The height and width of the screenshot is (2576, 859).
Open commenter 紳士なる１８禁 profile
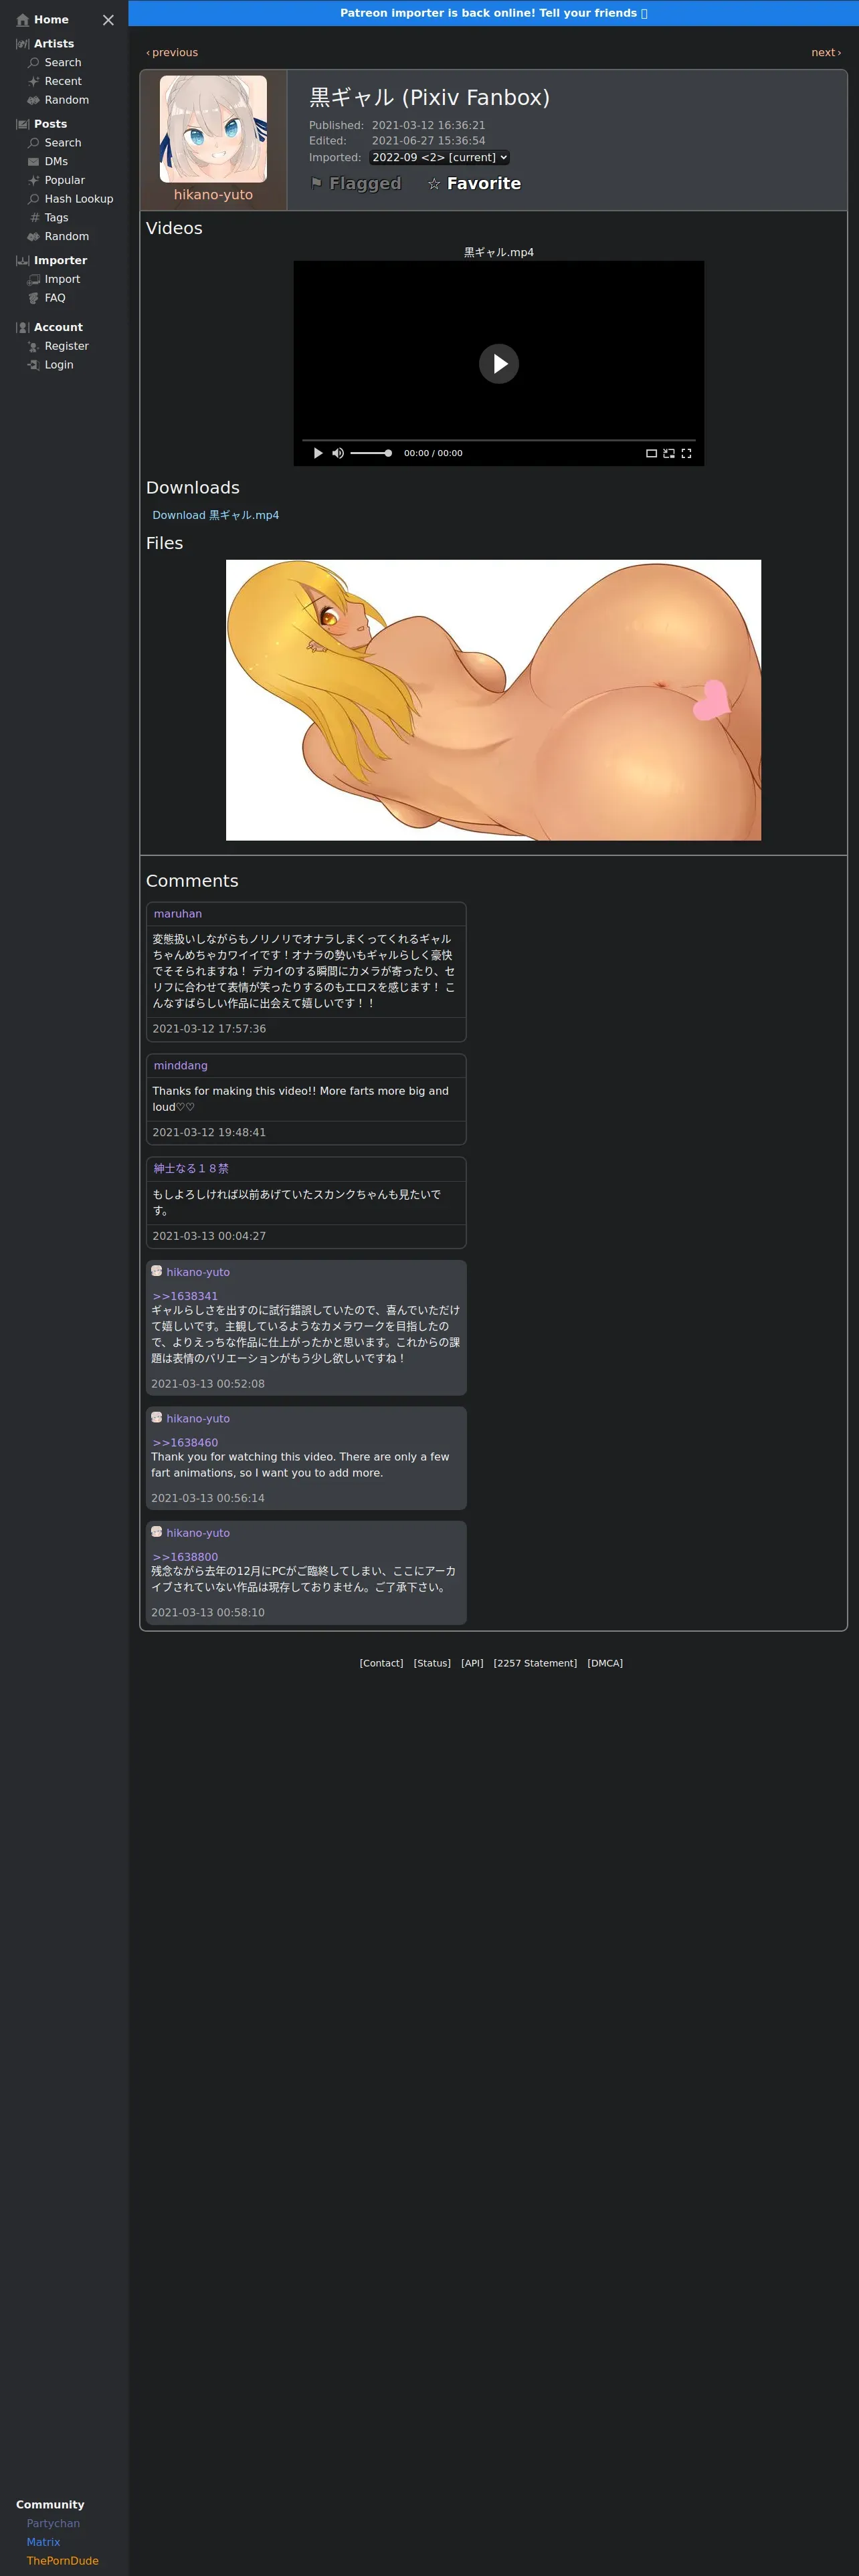[191, 1169]
